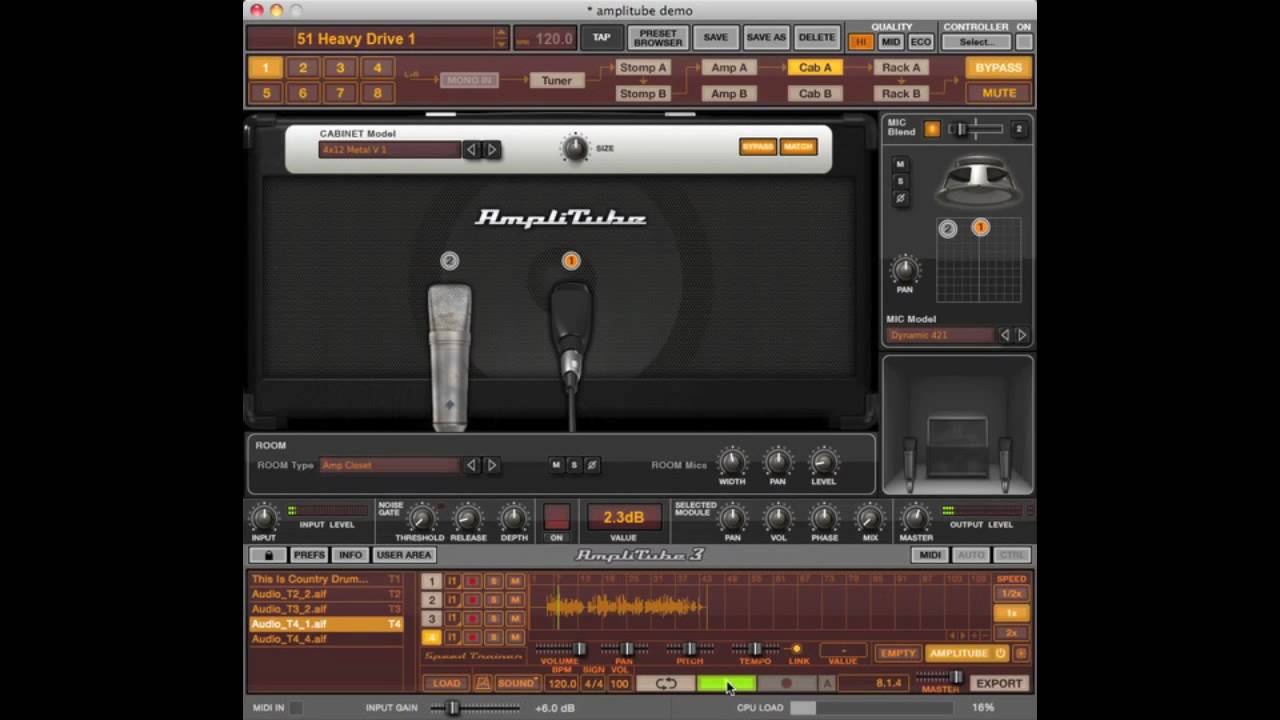Click the speaker cone image in mic panel
1280x720 pixels.
pos(979,182)
